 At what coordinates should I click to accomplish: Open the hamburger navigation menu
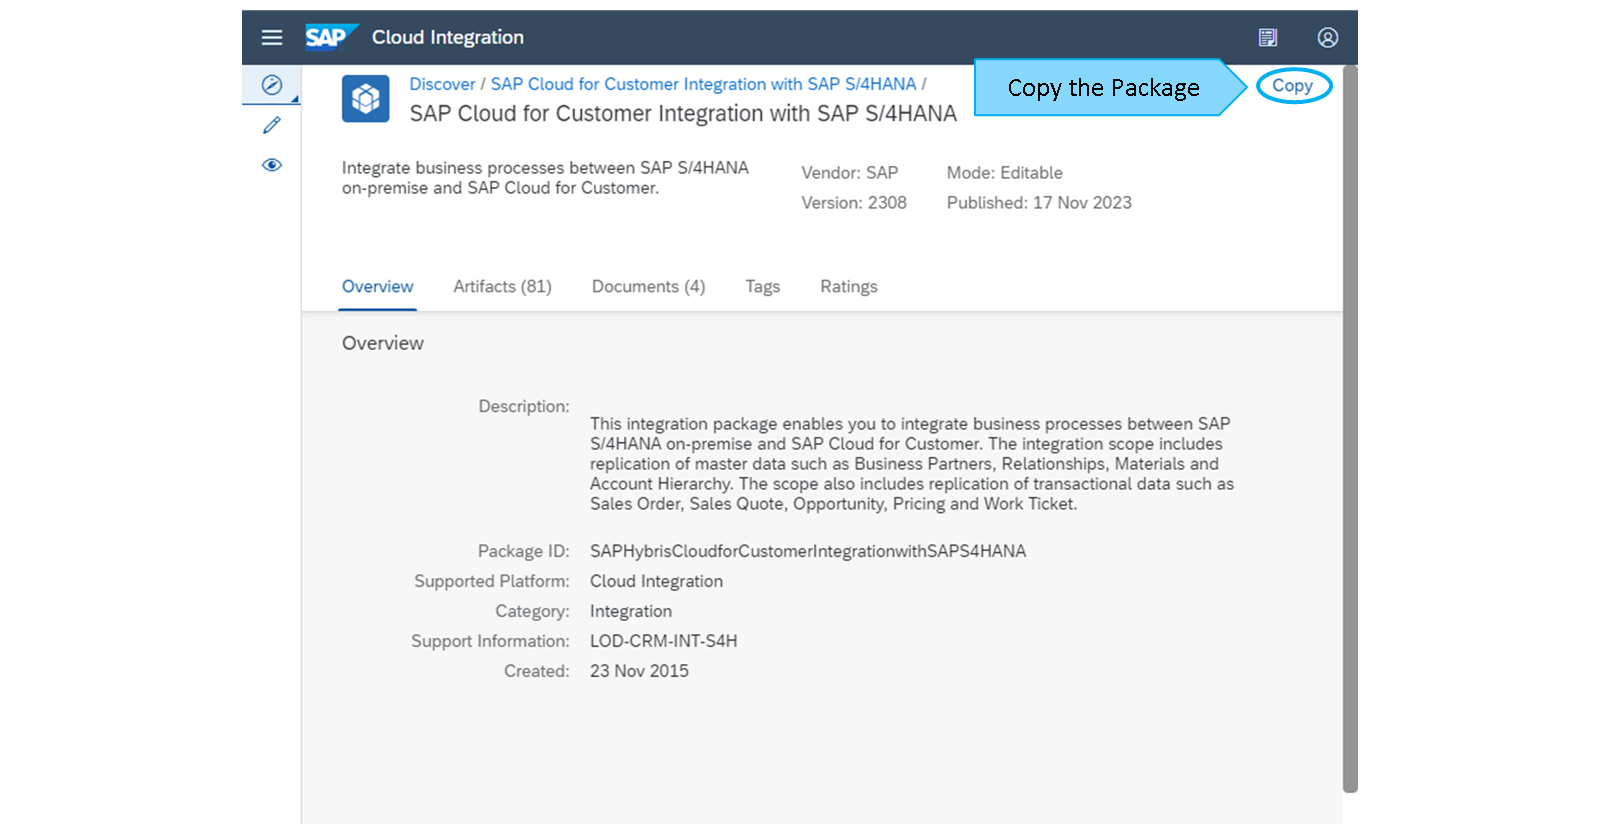point(272,38)
